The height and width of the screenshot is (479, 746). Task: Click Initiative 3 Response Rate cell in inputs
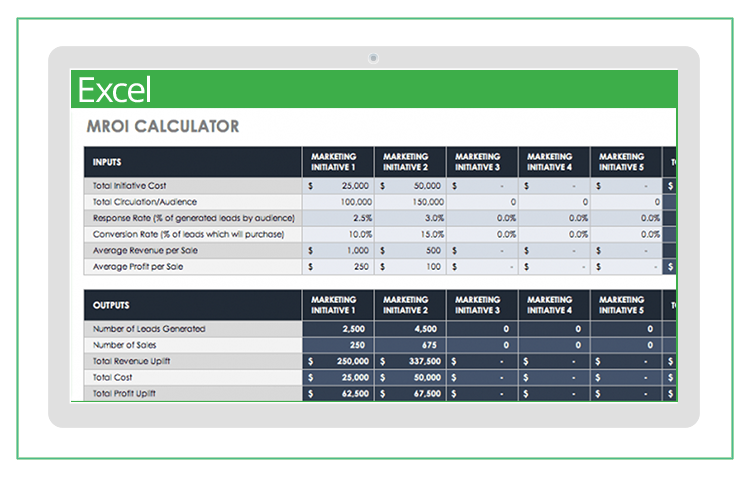[x=482, y=218]
